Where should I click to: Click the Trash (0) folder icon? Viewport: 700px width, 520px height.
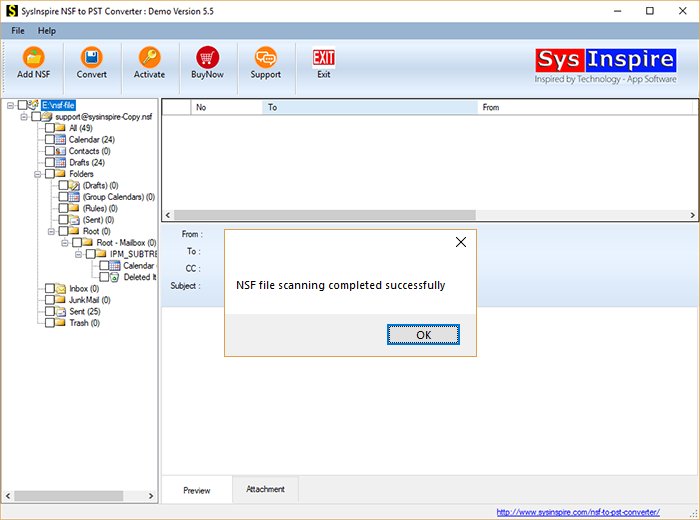pyautogui.click(x=60, y=323)
